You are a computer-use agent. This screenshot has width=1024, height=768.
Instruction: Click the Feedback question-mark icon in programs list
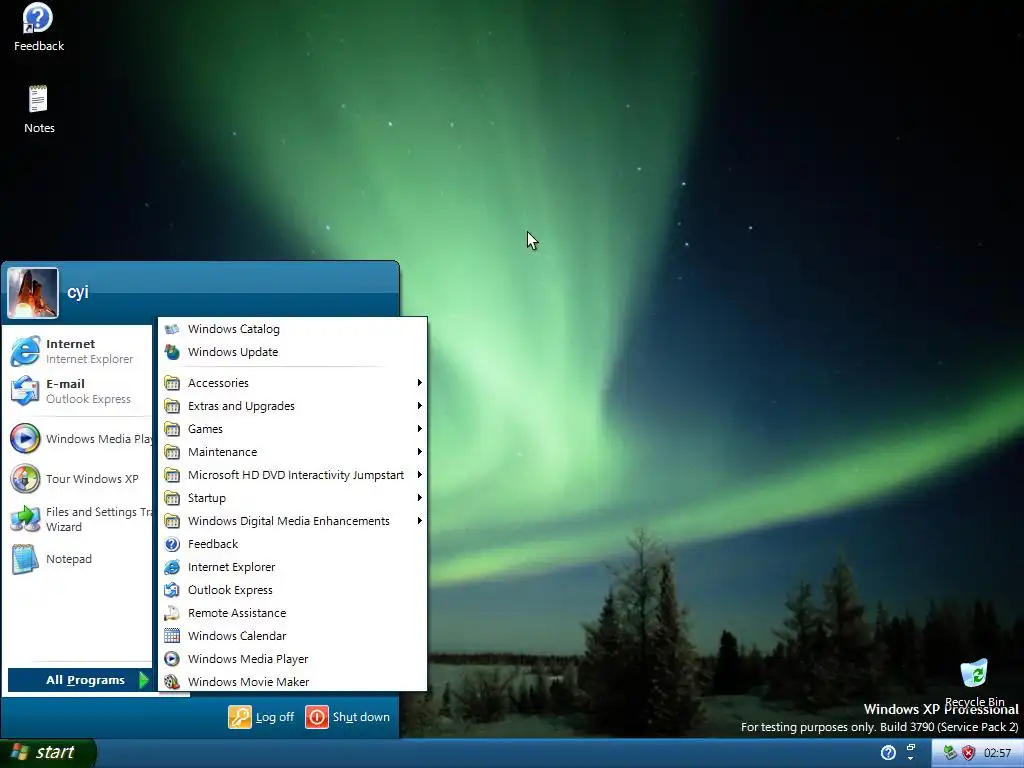172,544
